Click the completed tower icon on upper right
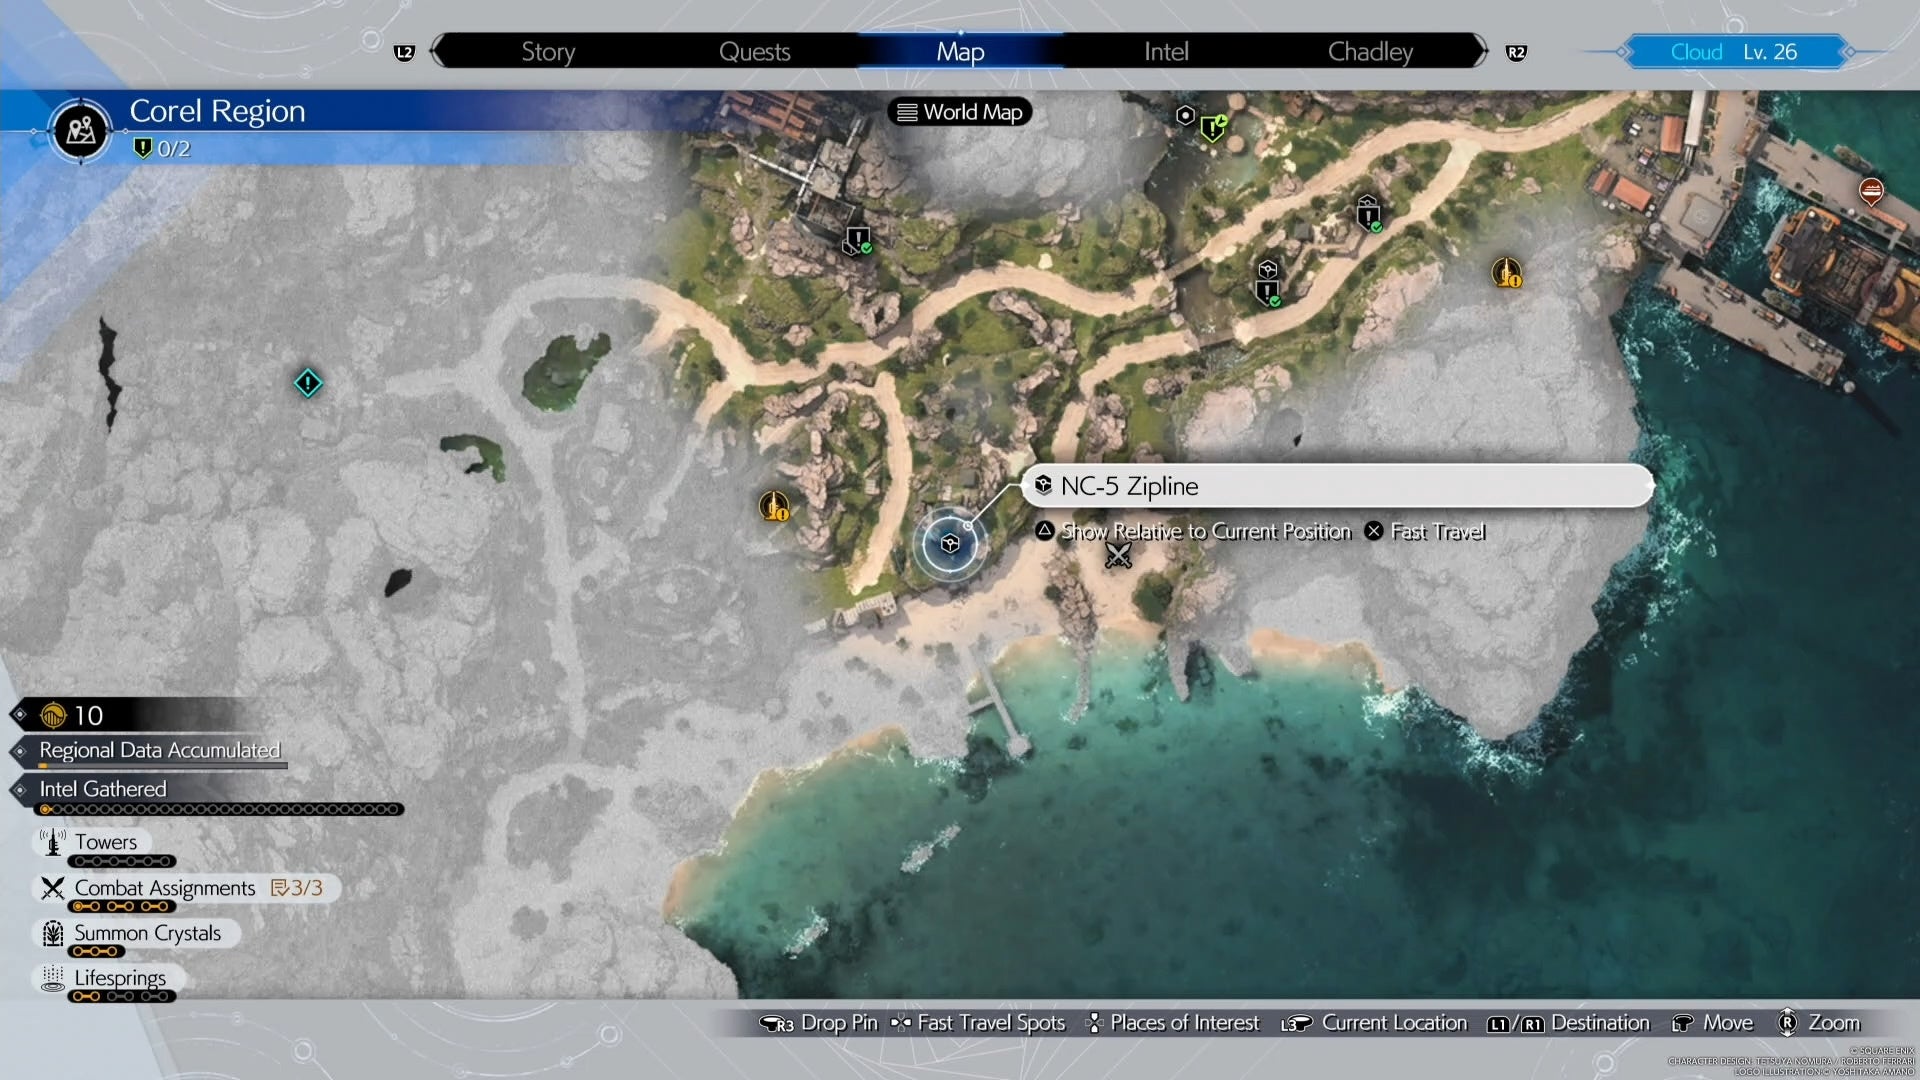This screenshot has width=1920, height=1080. coord(1508,272)
